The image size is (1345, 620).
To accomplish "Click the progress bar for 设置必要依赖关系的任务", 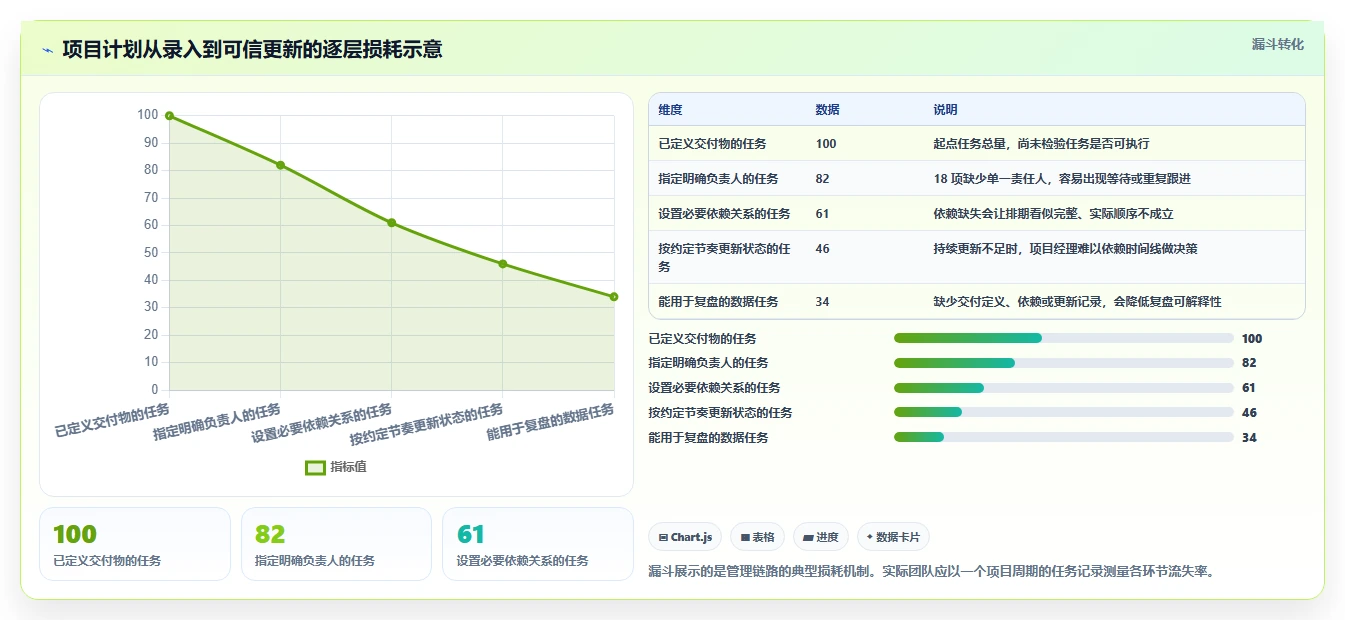I will click(x=1064, y=388).
